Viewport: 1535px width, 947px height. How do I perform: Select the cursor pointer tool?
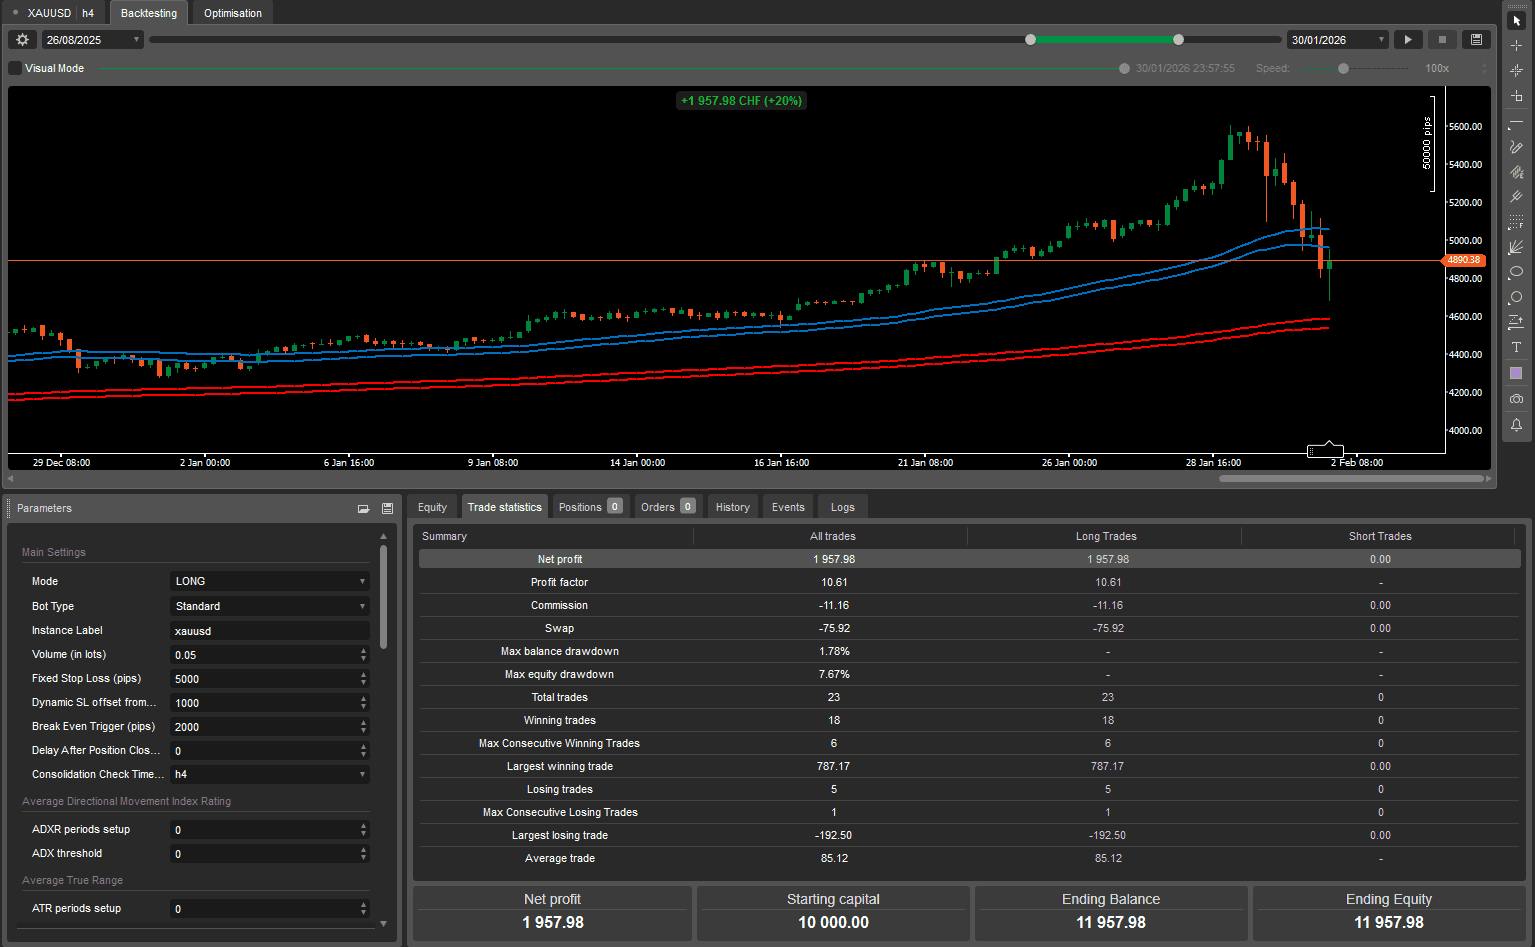pyautogui.click(x=1516, y=21)
